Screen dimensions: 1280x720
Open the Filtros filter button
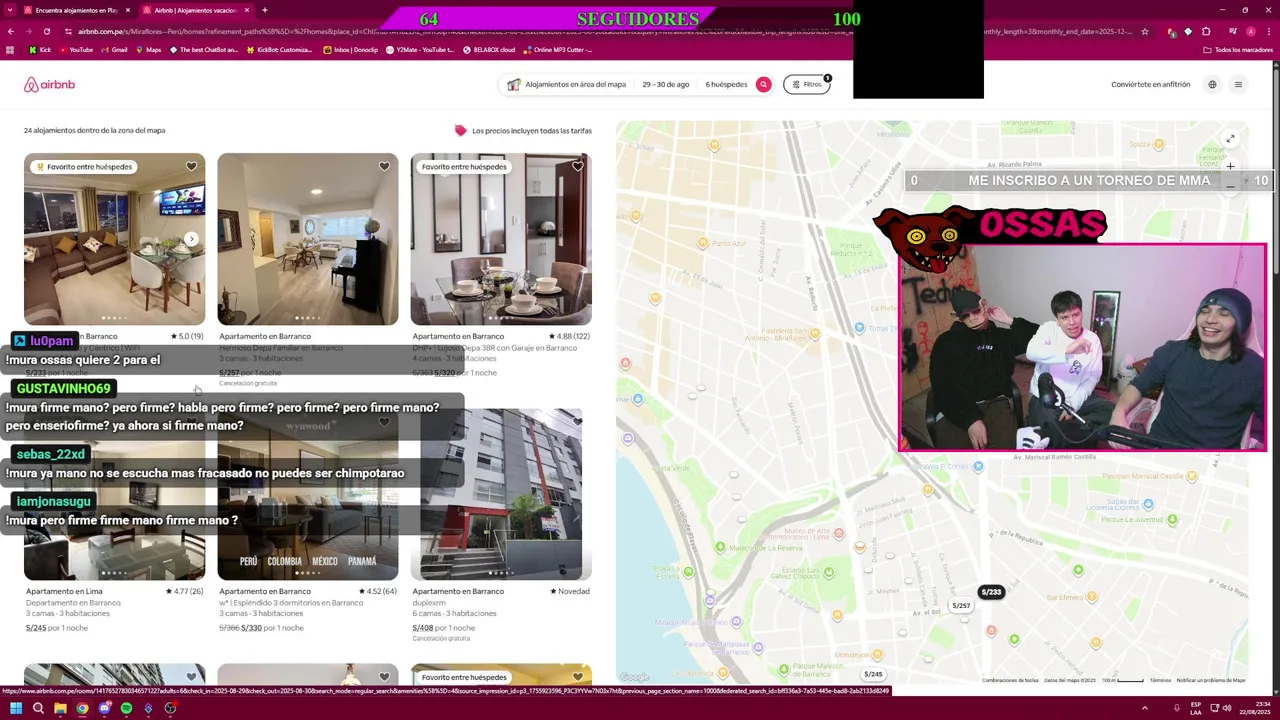tap(807, 84)
